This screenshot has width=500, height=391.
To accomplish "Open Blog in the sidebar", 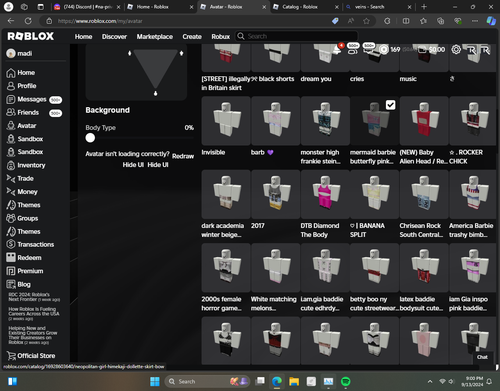I will [x=18, y=284].
